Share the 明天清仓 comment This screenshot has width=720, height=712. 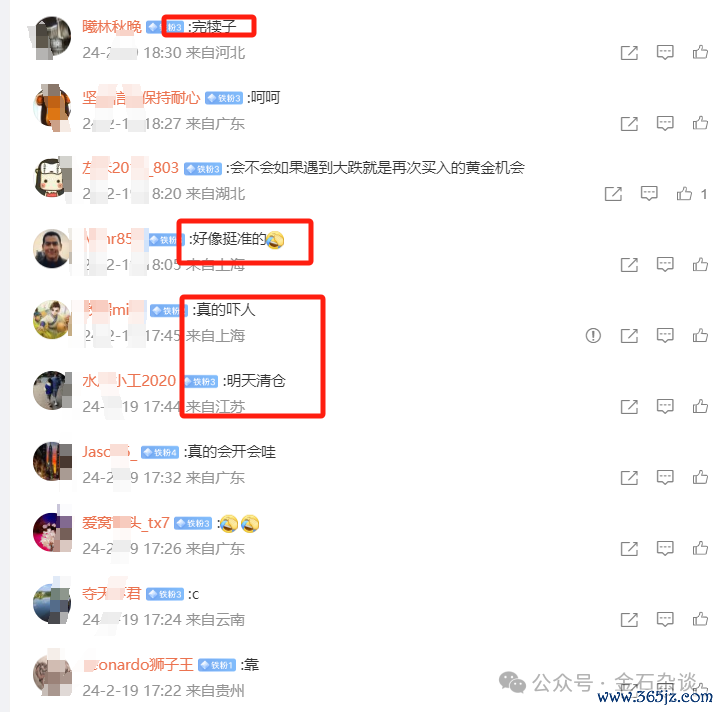pos(629,407)
